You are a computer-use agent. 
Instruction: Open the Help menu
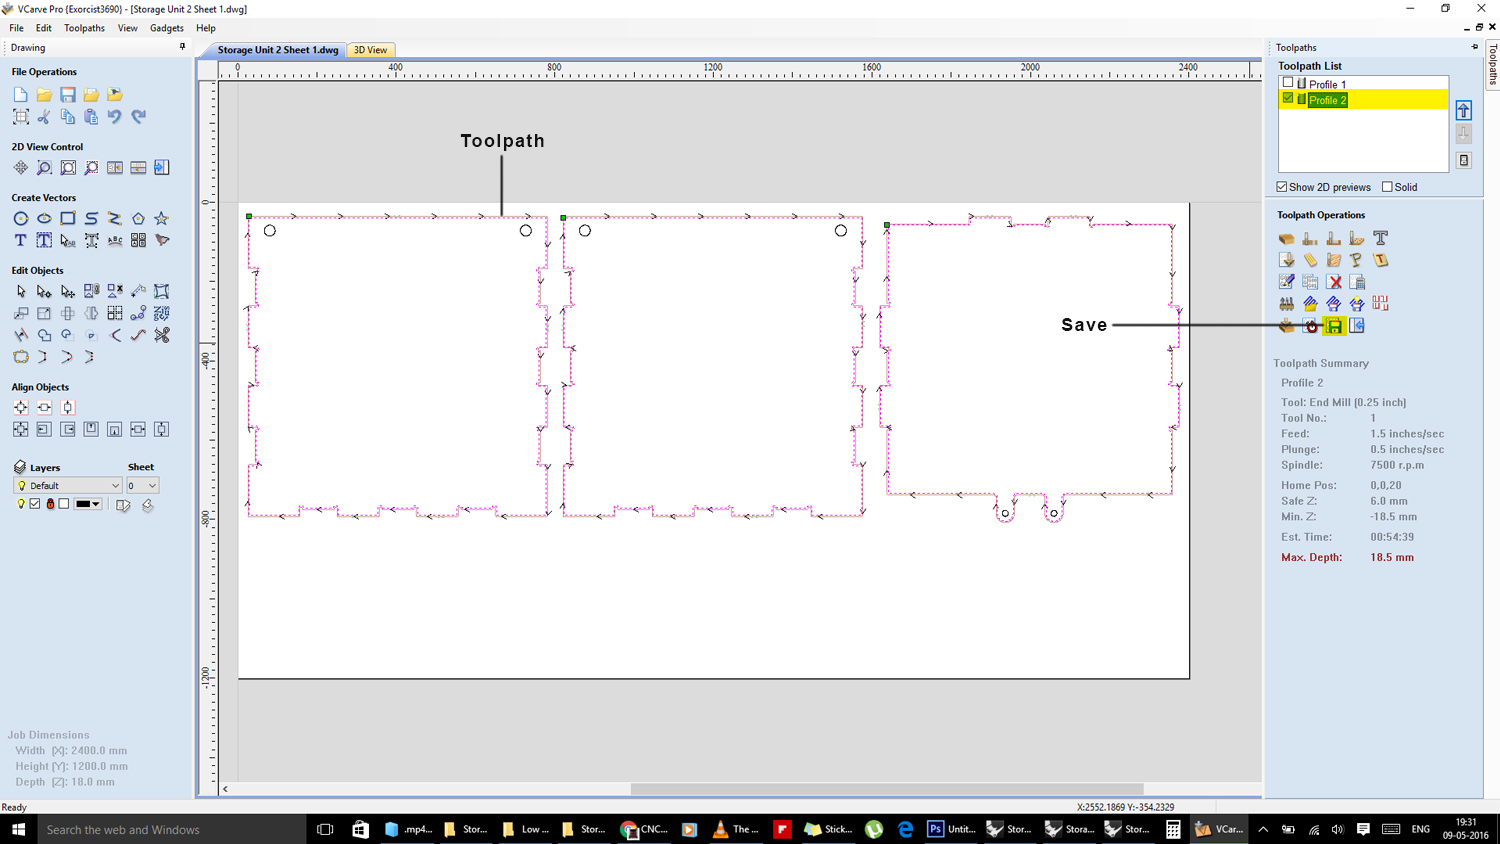click(x=206, y=28)
